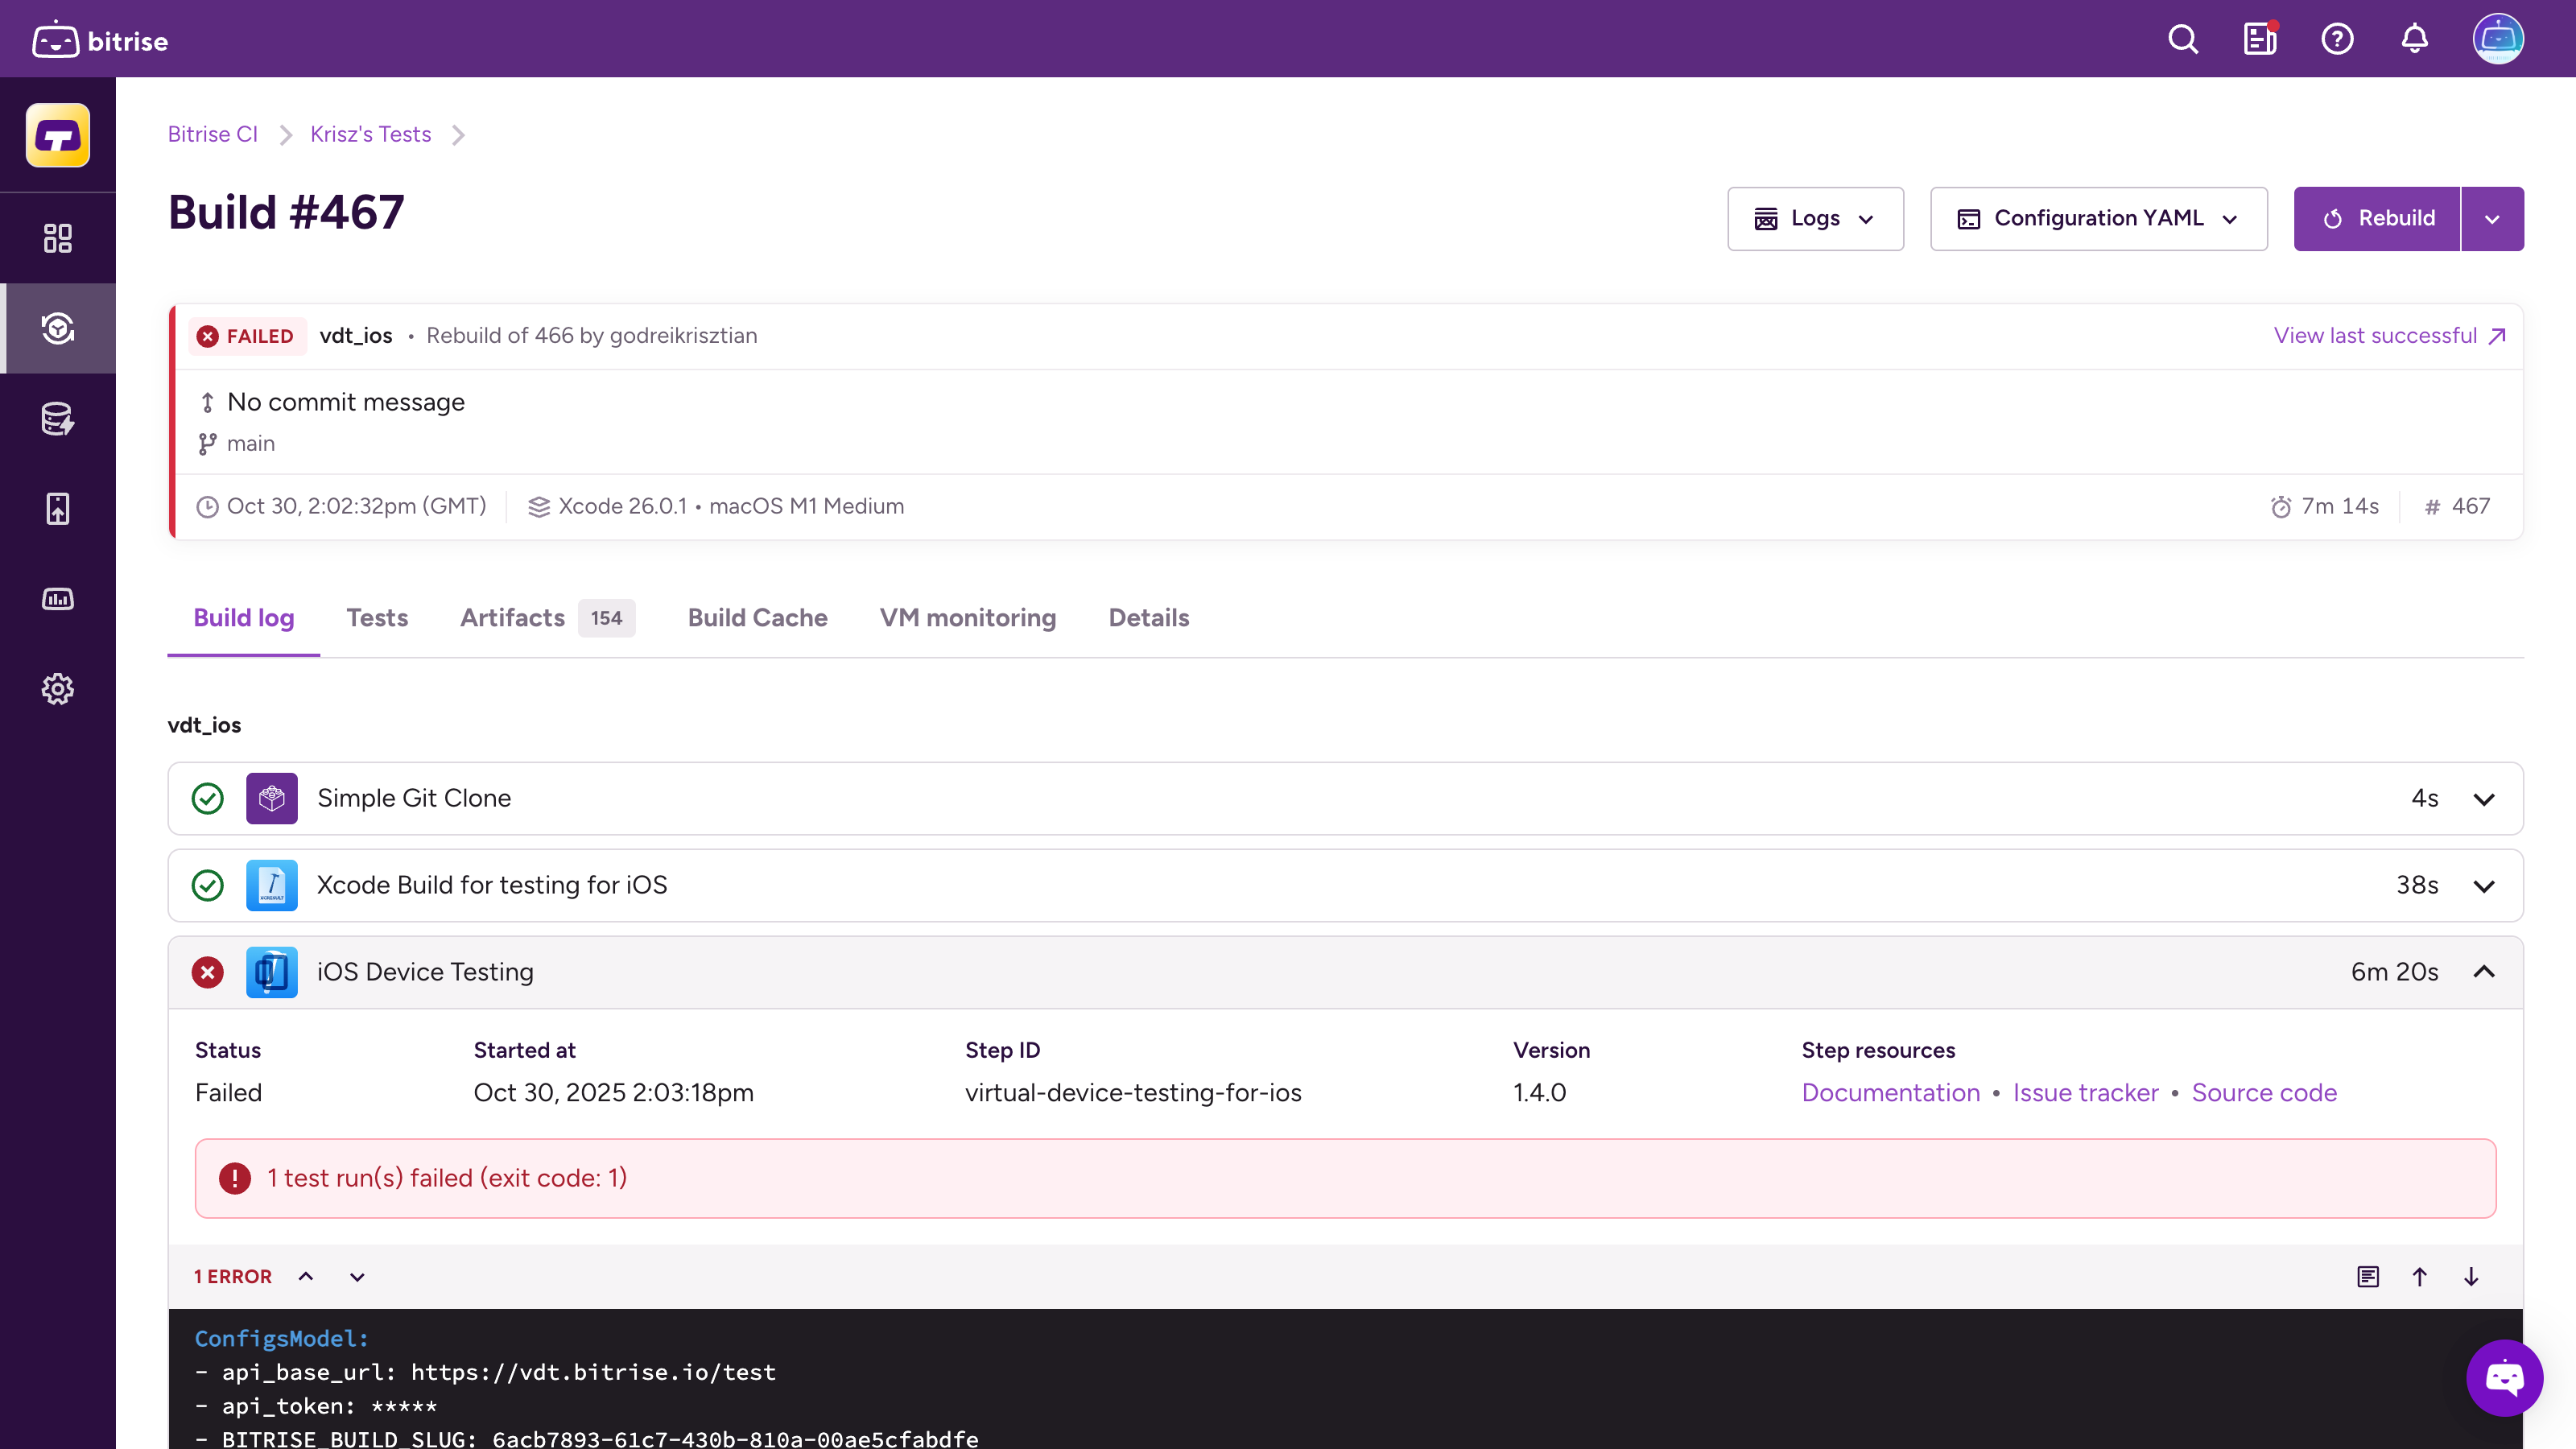This screenshot has width=2576, height=1449.
Task: Toggle log line wrapping icon
Action: pos(2368,1277)
